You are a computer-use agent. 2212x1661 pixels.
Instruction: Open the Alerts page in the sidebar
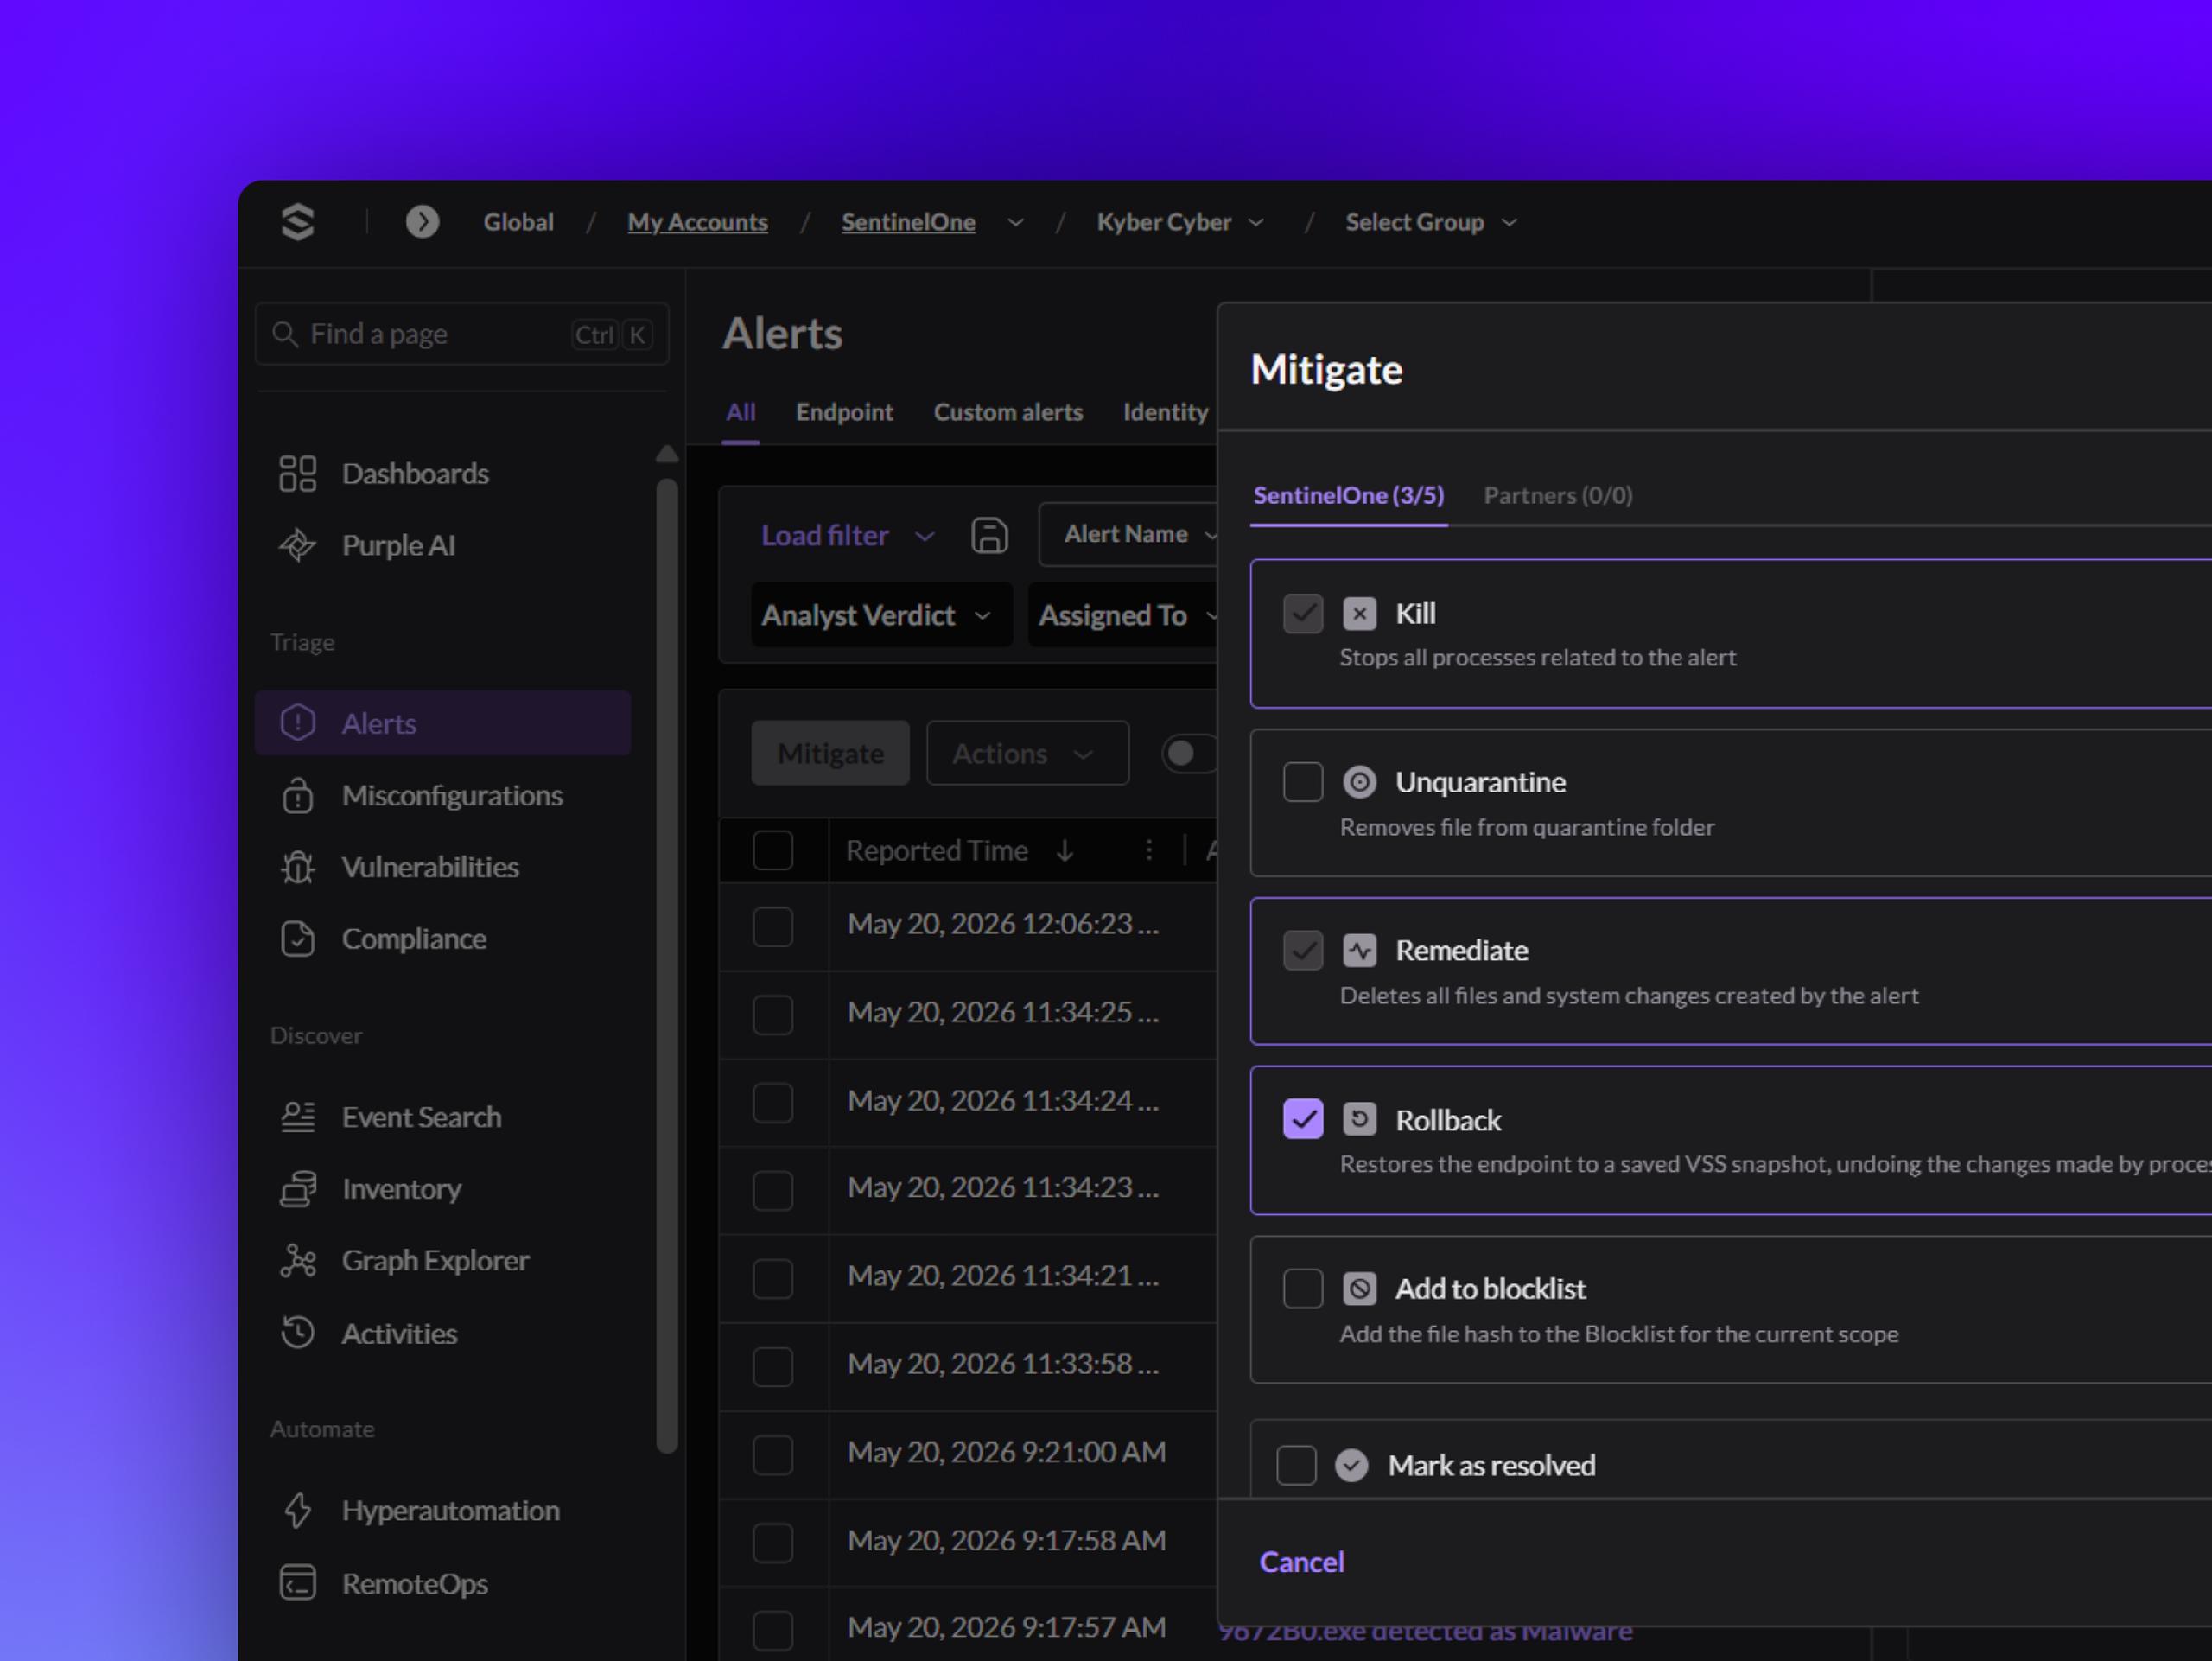tap(443, 722)
